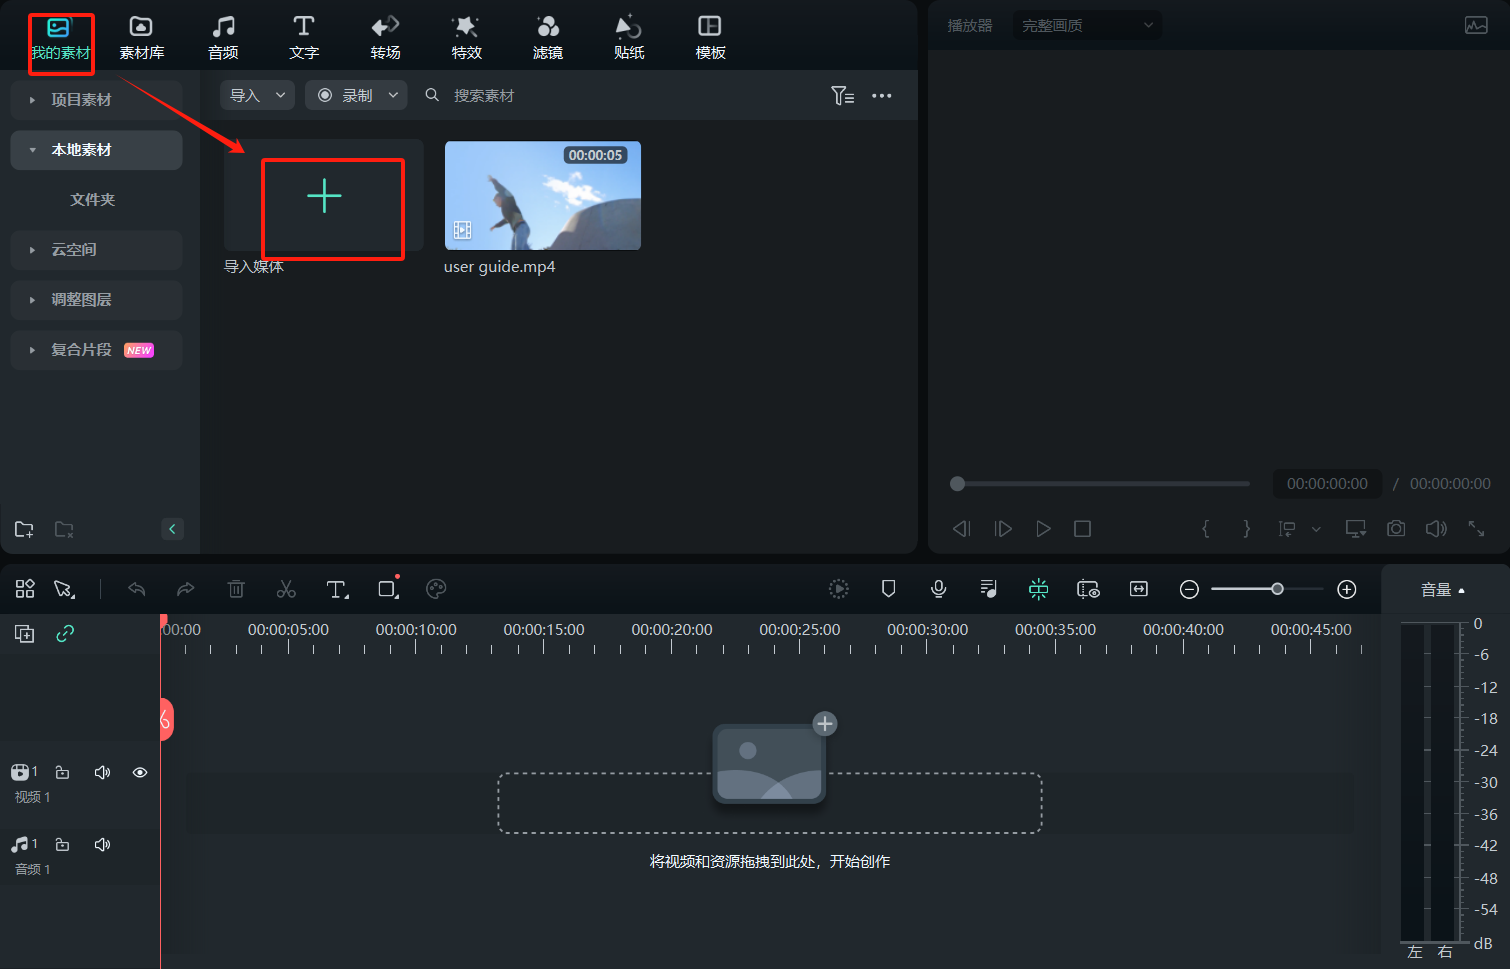The image size is (1510, 969).
Task: Click the delete trash icon
Action: [236, 589]
